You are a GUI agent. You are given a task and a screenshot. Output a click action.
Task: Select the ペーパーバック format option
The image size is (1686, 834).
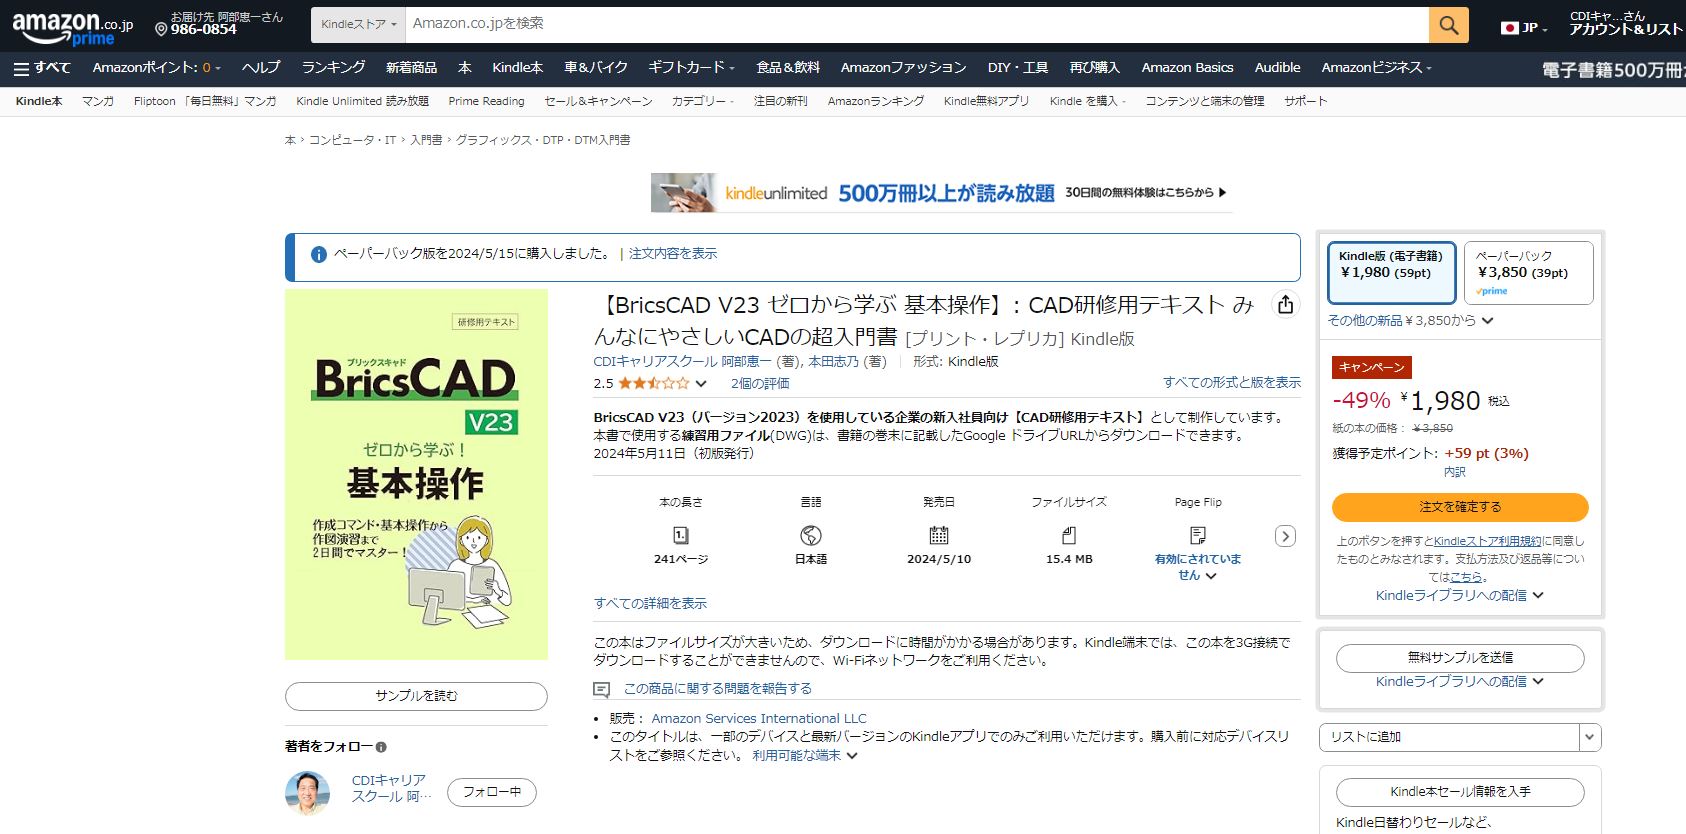pyautogui.click(x=1528, y=272)
